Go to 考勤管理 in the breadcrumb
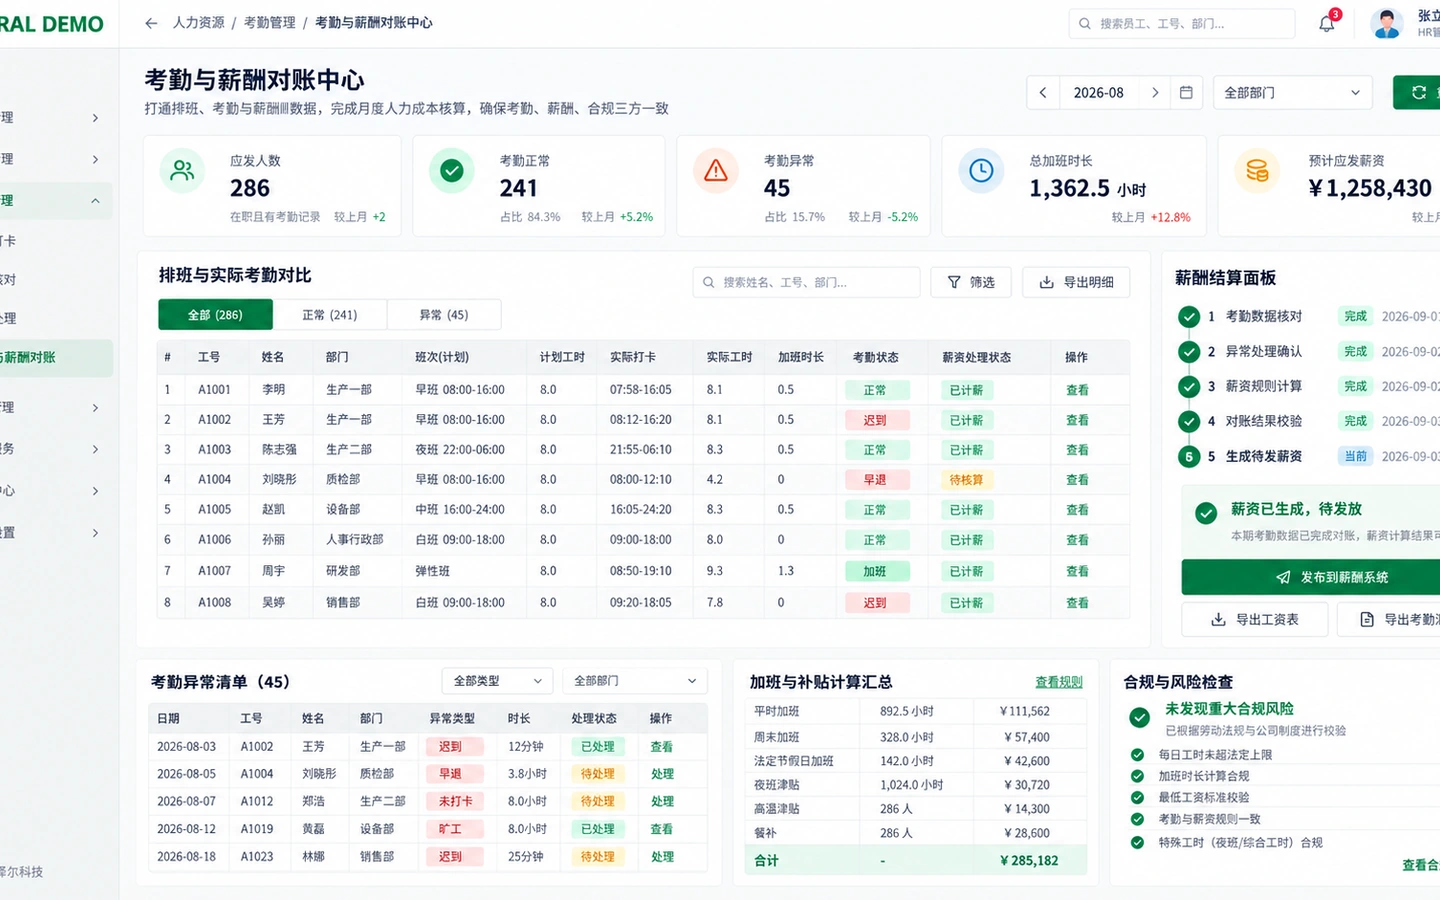Viewport: 1440px width, 900px height. click(x=270, y=23)
